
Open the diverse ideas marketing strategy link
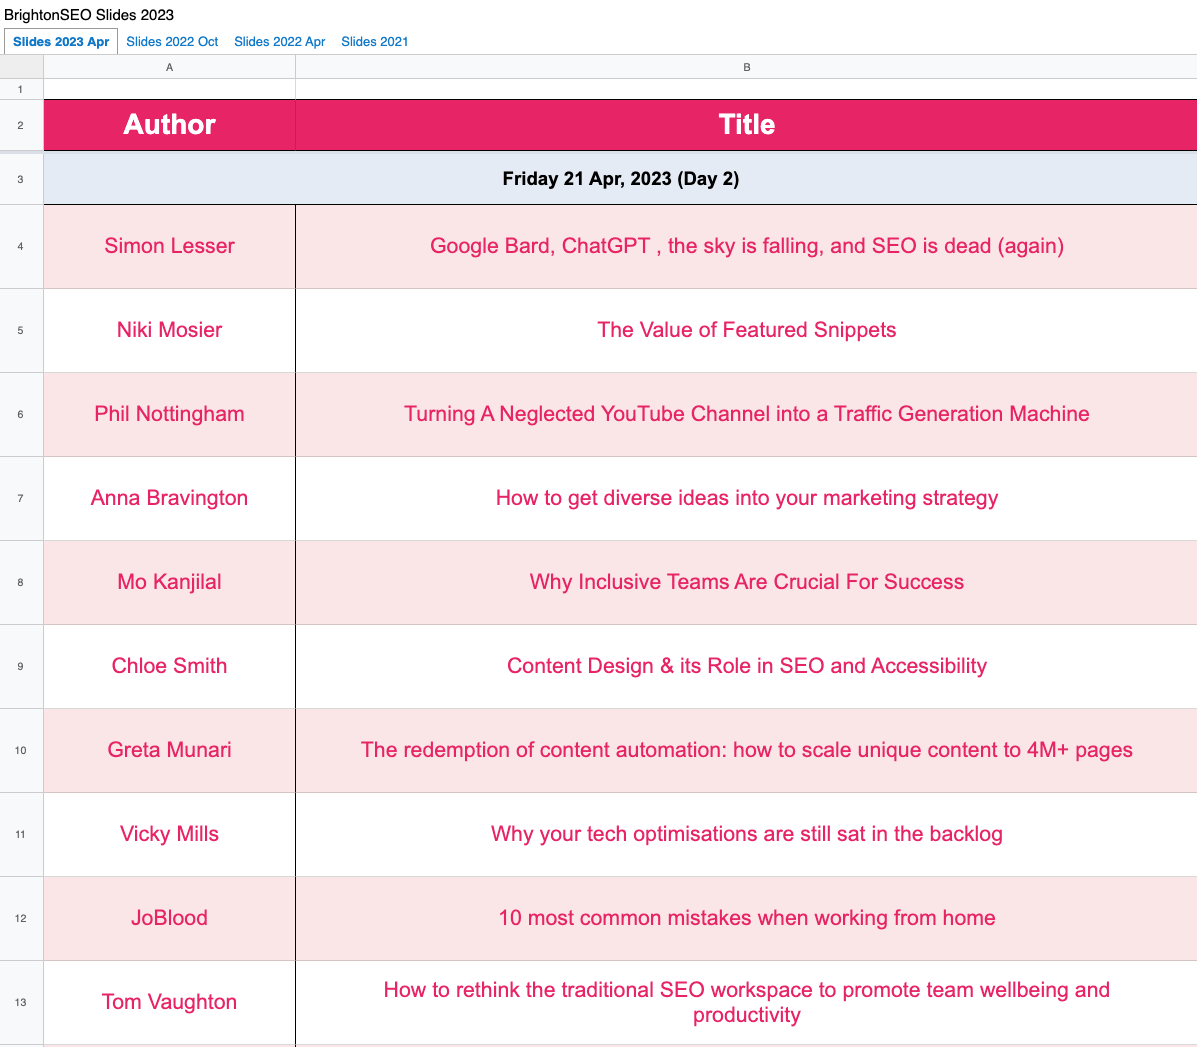click(746, 498)
